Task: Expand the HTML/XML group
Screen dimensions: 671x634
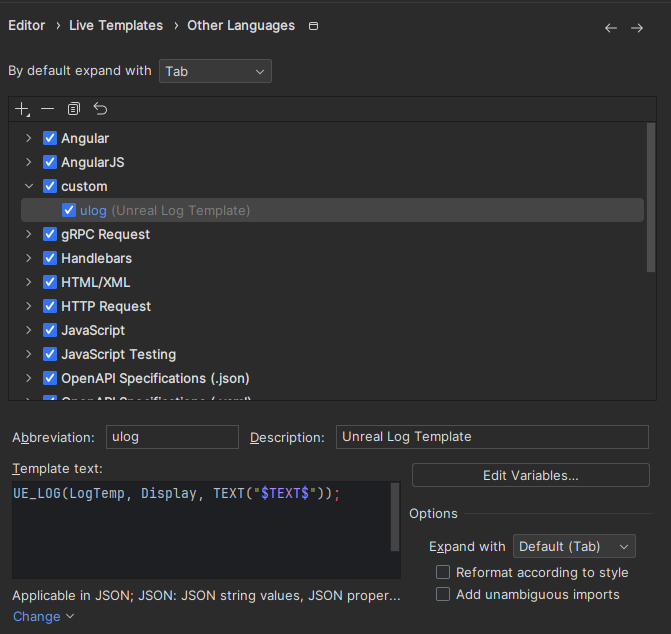Action: click(x=29, y=282)
